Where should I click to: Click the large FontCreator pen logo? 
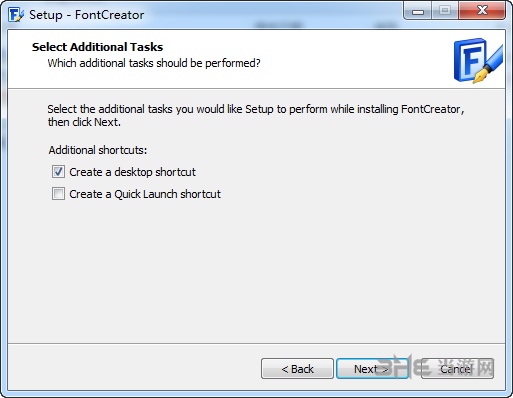pos(478,60)
